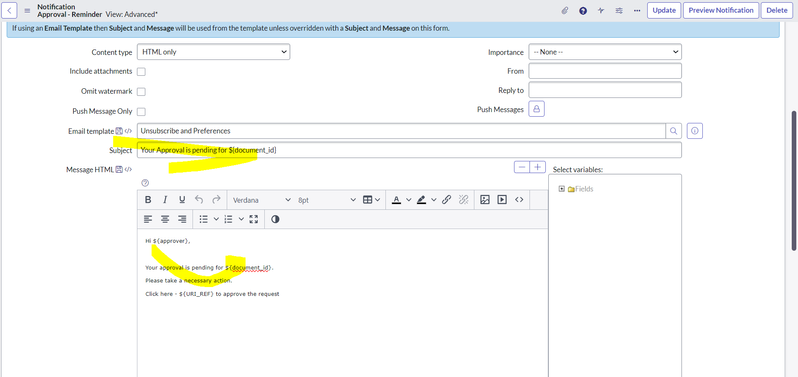The height and width of the screenshot is (377, 798).
Task: Click the Undo arrow in editor
Action: click(x=199, y=200)
